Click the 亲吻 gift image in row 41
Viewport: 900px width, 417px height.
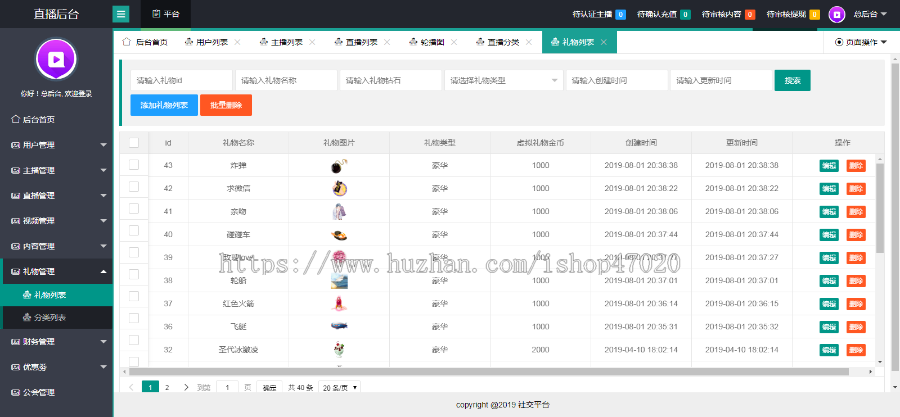(x=339, y=212)
